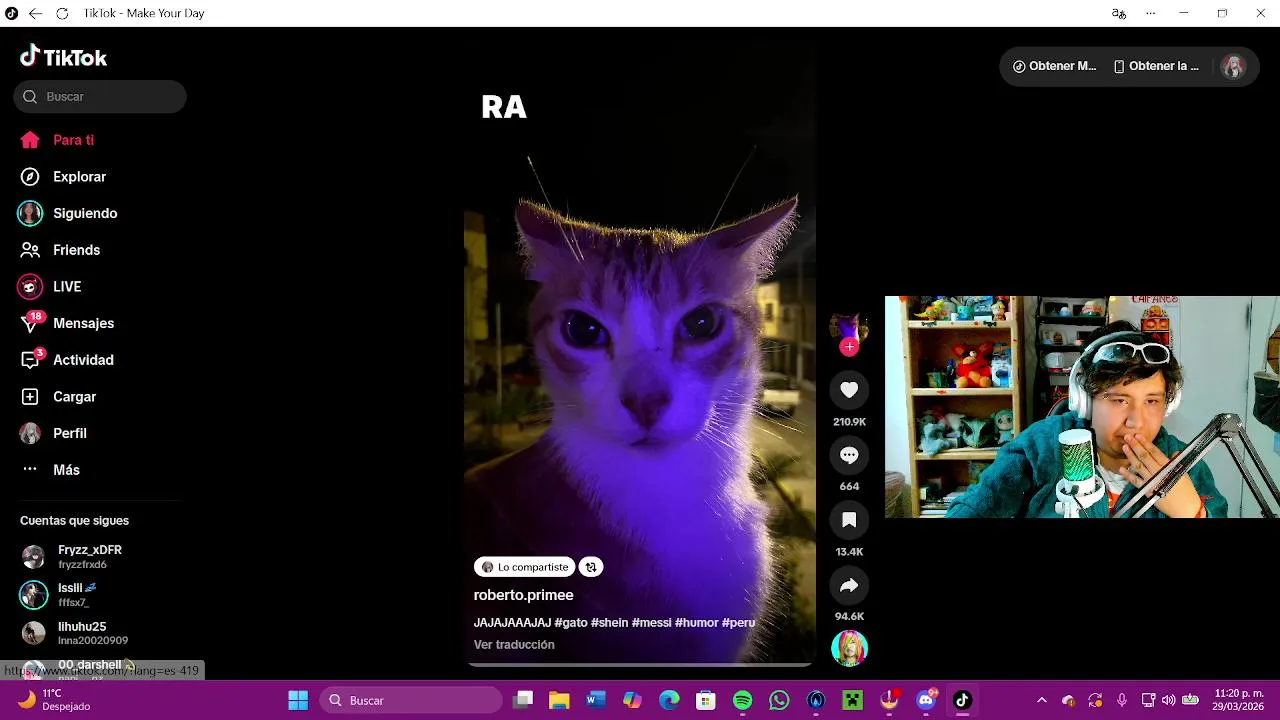
Task: Open the title bar three-dots menu
Action: point(1151,13)
